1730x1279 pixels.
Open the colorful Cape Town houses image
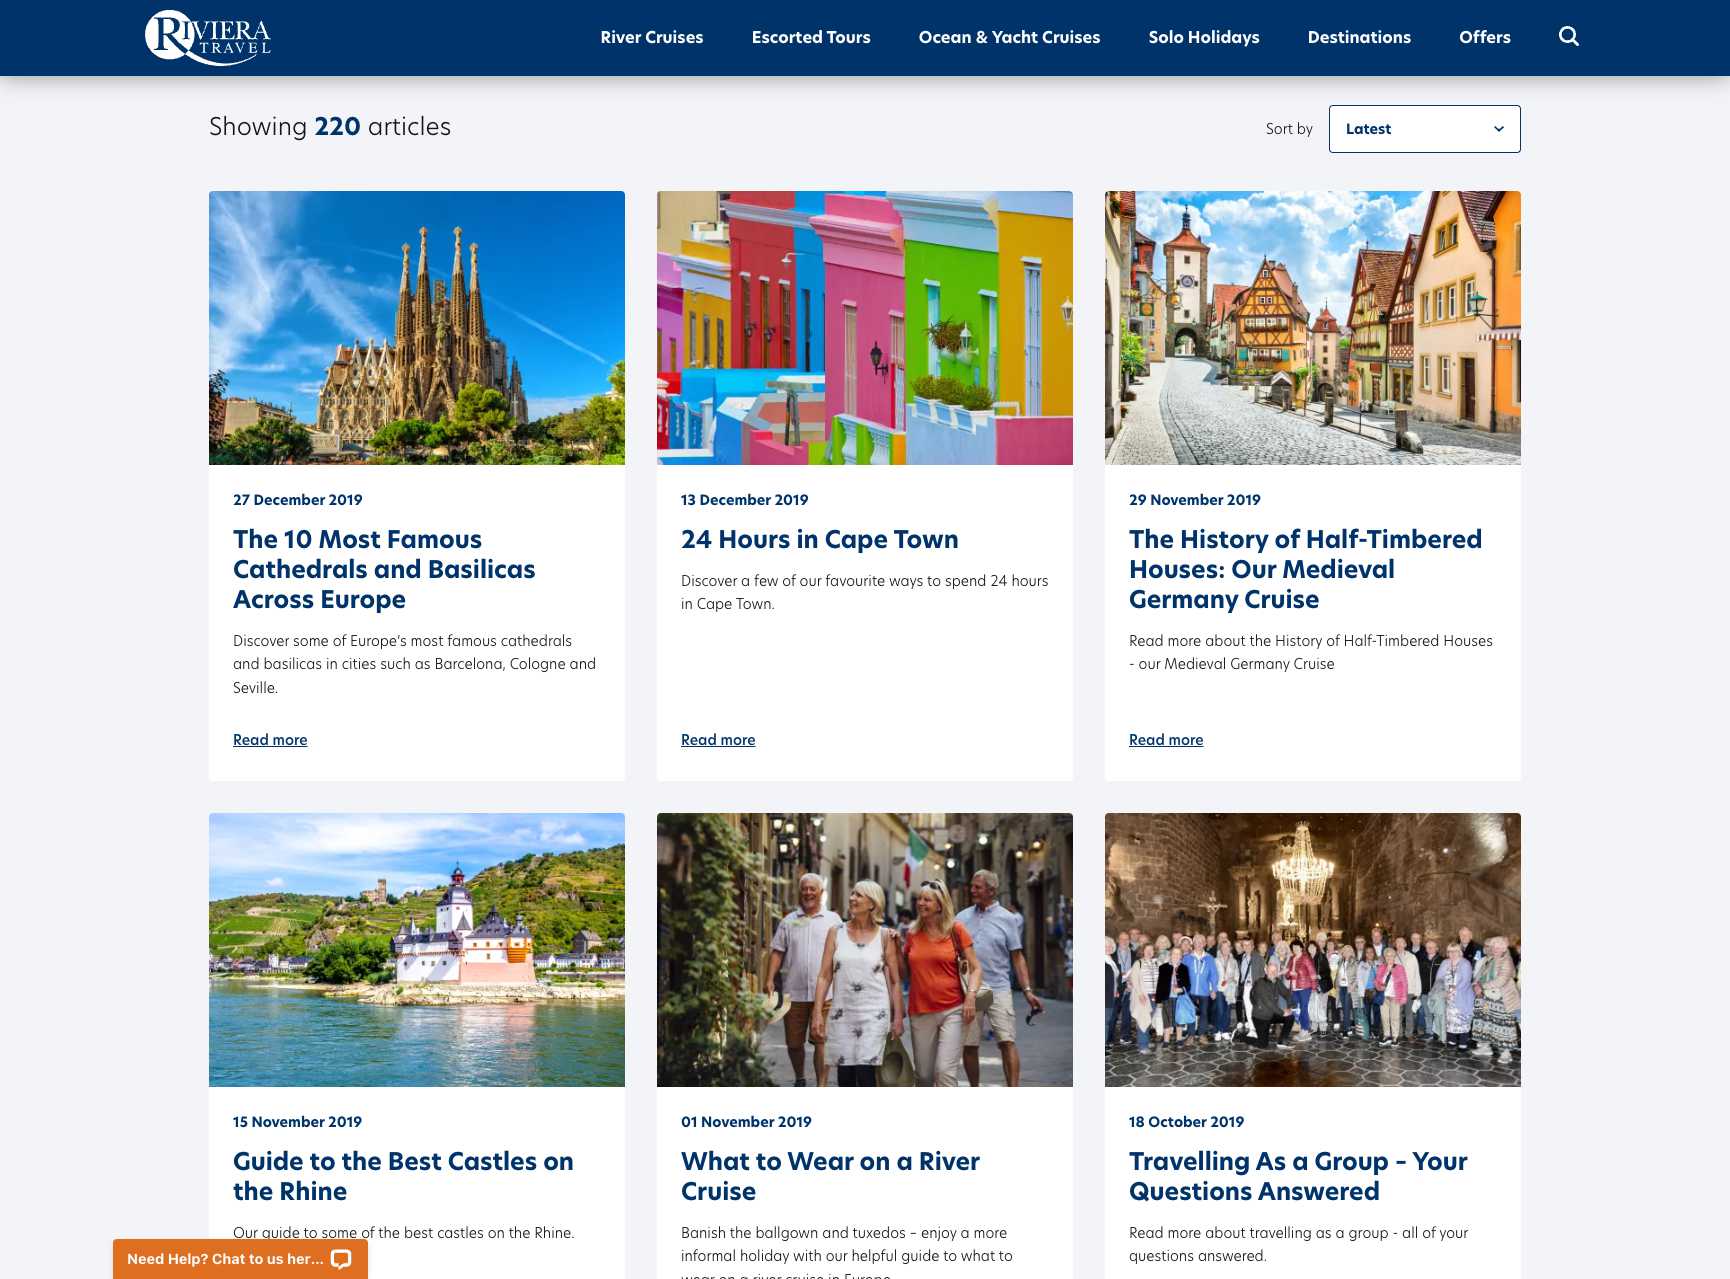point(864,328)
